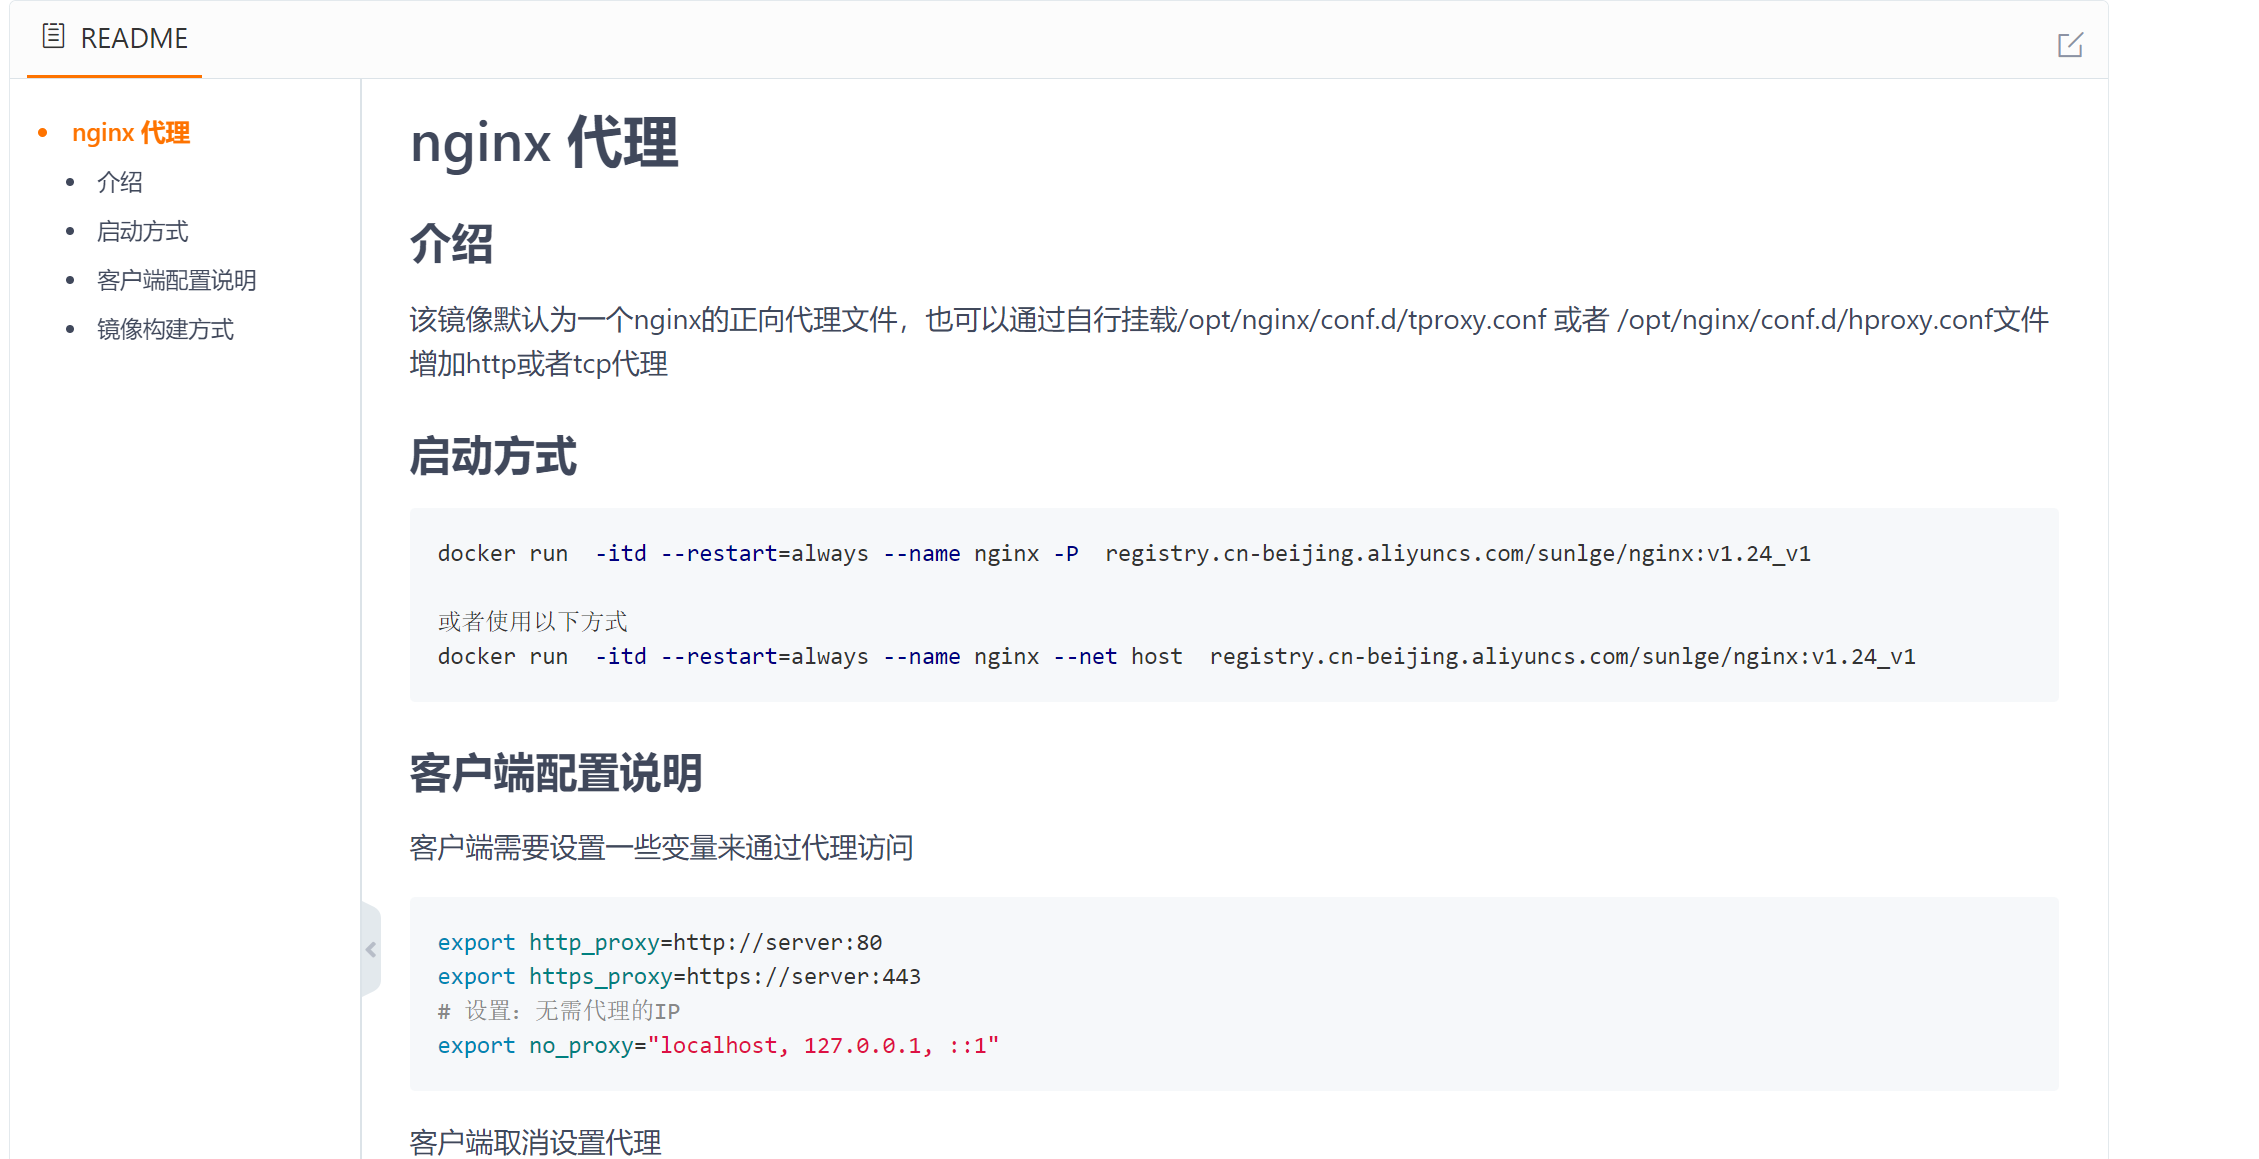Jump to '启动方式' in the outline

pyautogui.click(x=143, y=231)
